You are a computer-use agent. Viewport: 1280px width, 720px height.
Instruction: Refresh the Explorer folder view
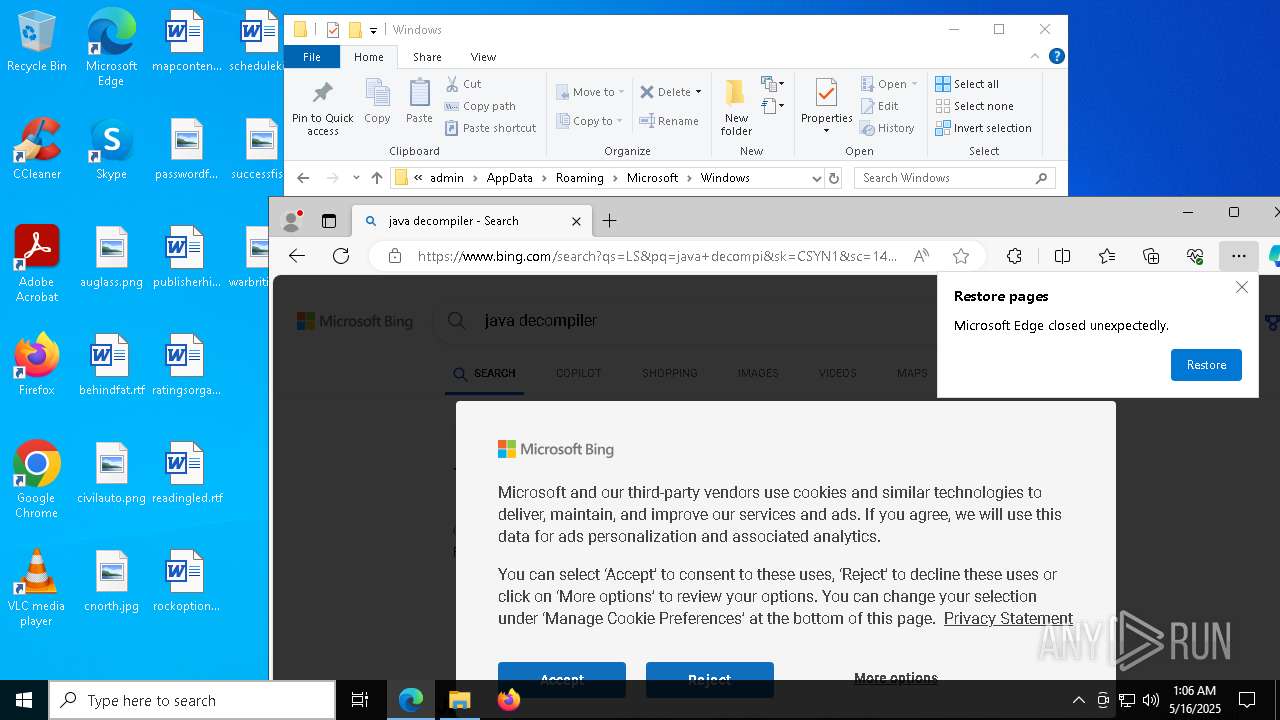834,178
